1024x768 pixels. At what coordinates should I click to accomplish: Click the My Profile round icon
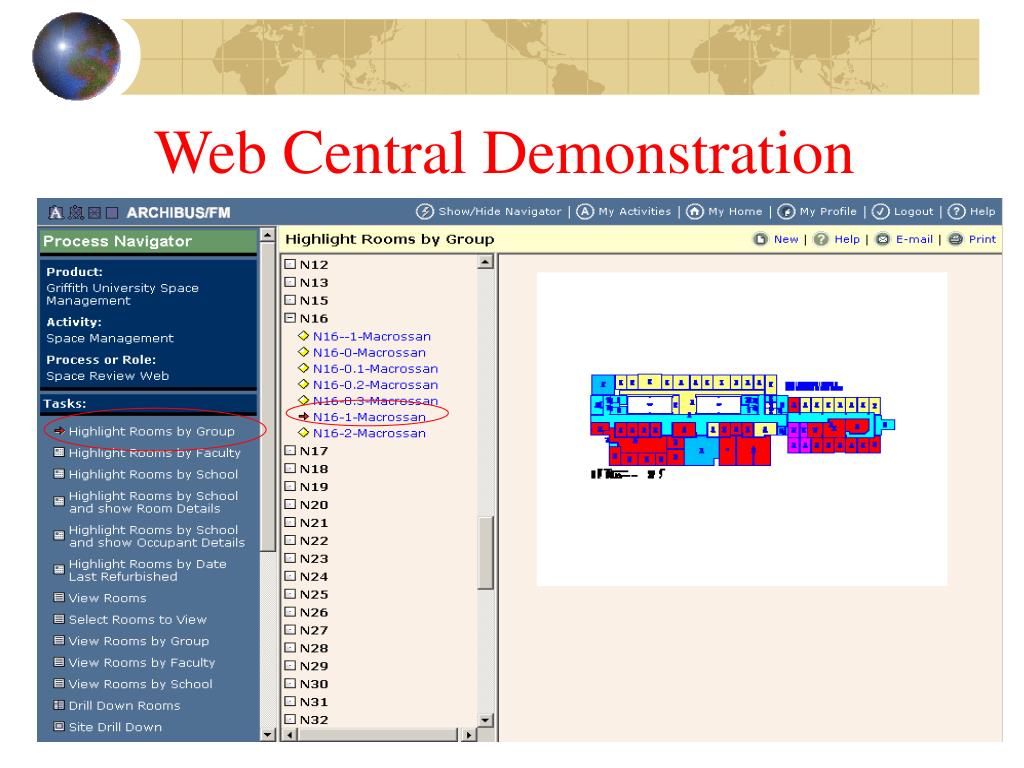click(786, 212)
